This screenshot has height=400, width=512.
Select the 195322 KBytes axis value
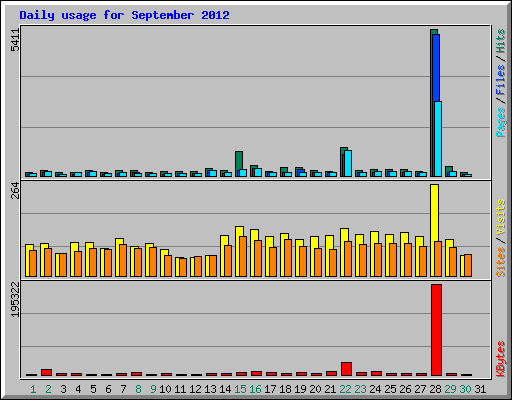15,299
